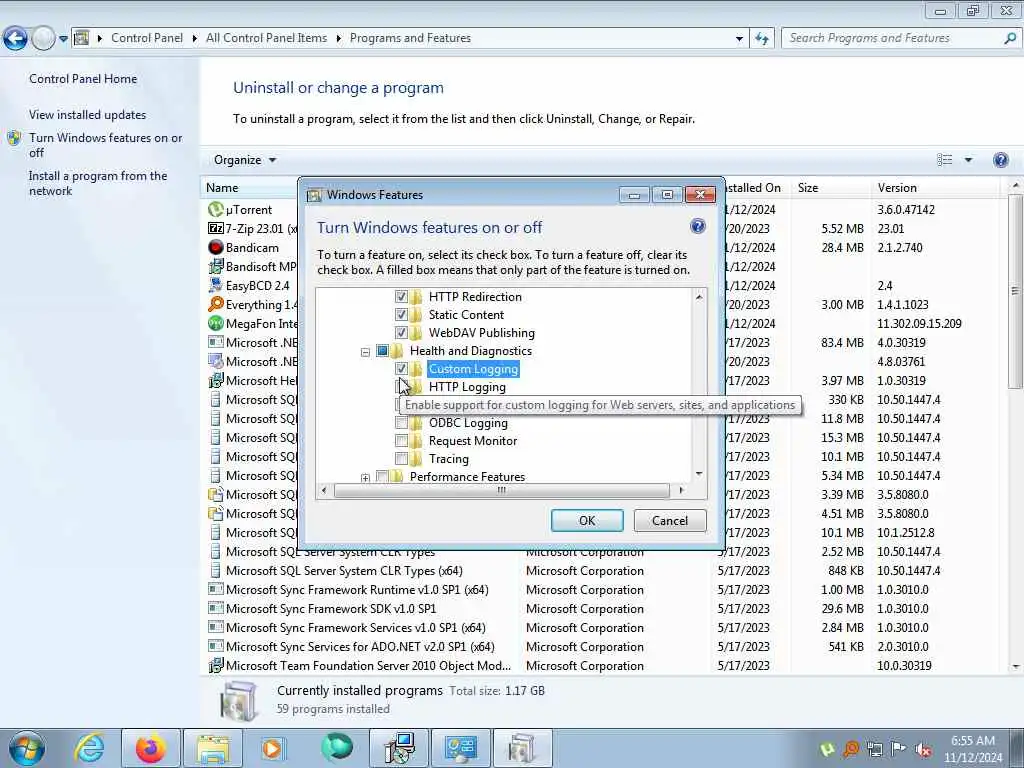The height and width of the screenshot is (768, 1024).
Task: Select the HTTP Logging tree item
Action: click(467, 387)
